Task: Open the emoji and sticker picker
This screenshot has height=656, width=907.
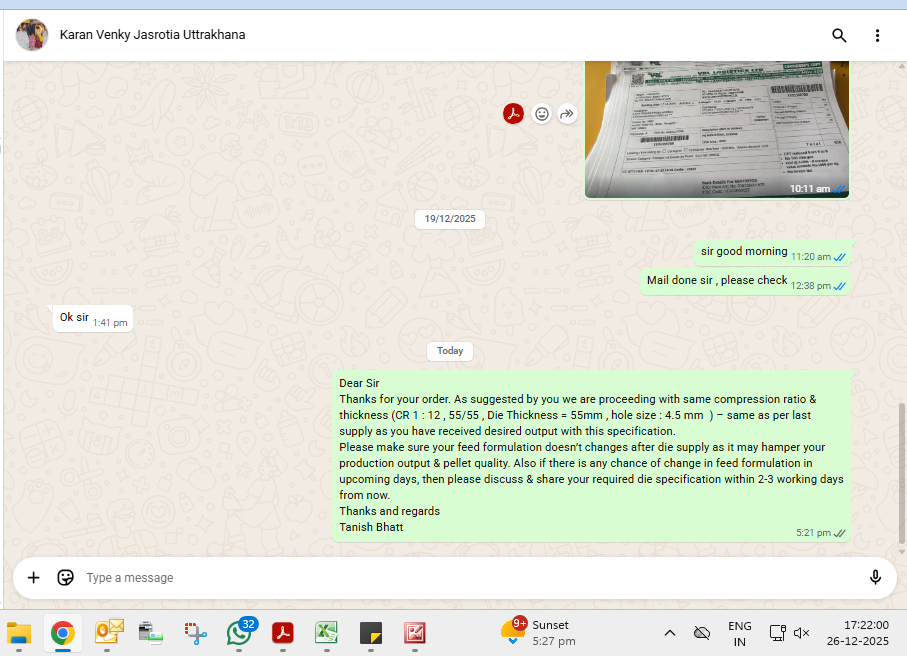Action: pos(66,577)
